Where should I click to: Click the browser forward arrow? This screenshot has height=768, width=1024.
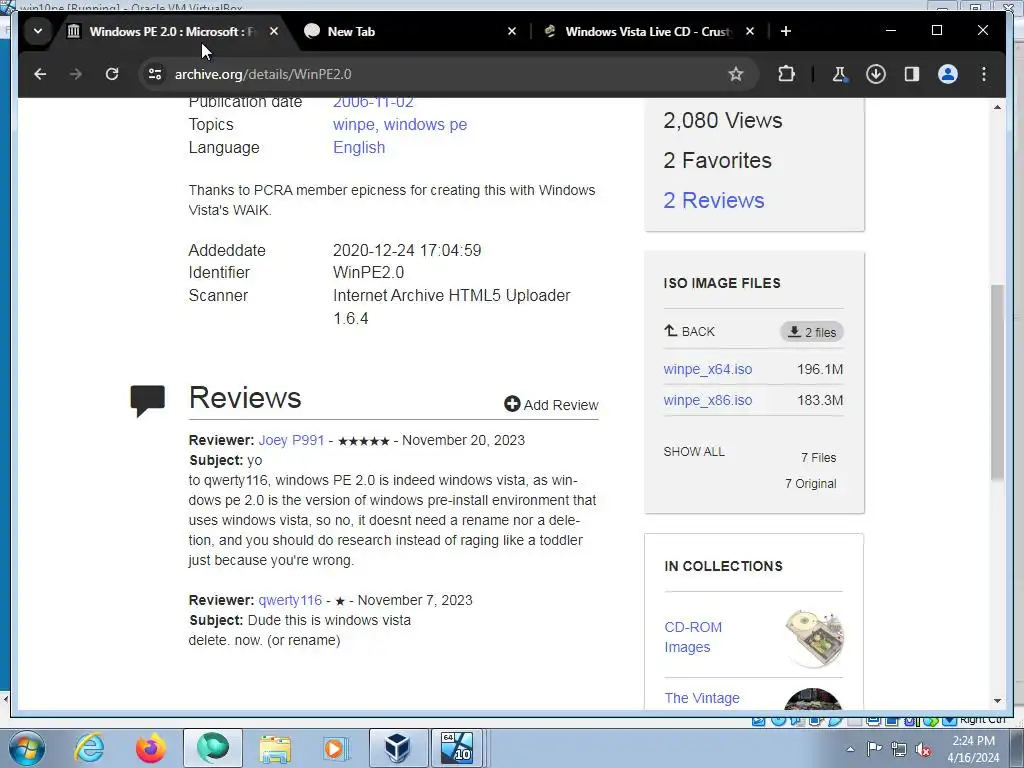click(76, 74)
